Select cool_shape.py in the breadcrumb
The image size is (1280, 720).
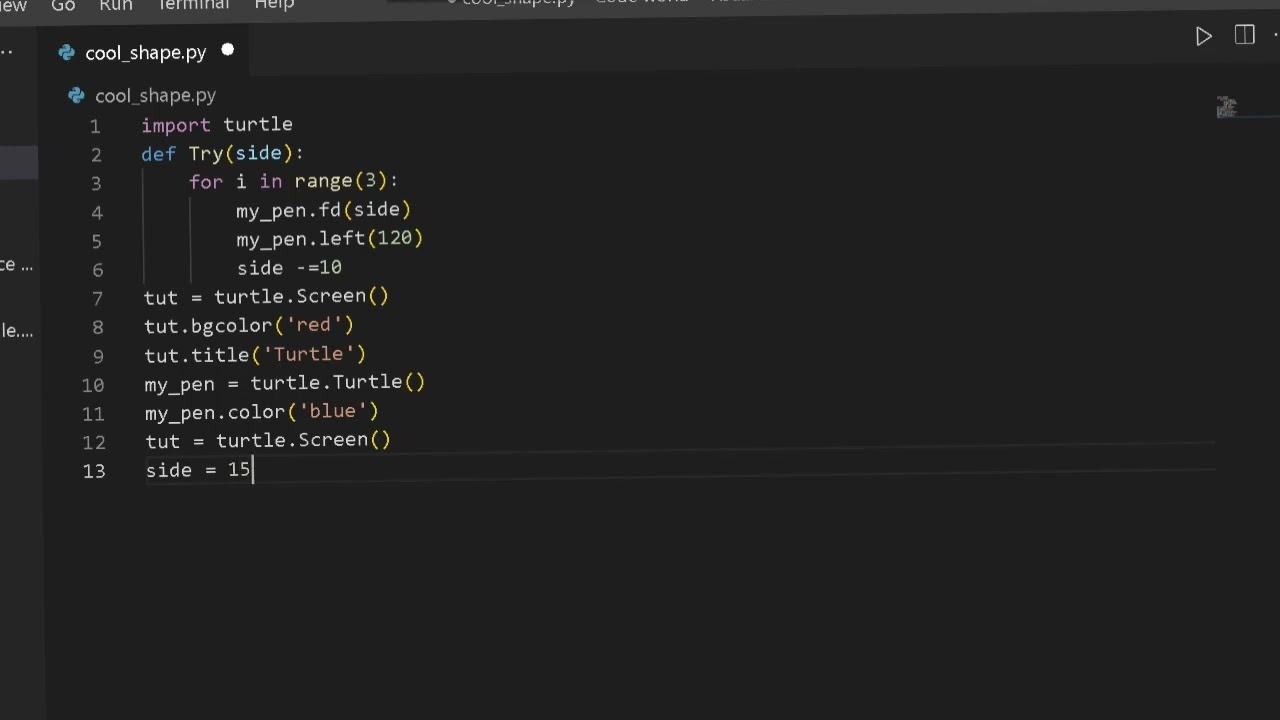[155, 96]
